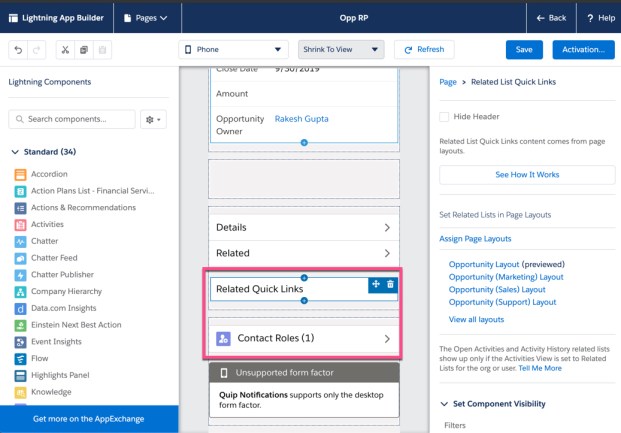The width and height of the screenshot is (621, 433).
Task: Select the Einstein Next Best Action icon
Action: [x=20, y=325]
